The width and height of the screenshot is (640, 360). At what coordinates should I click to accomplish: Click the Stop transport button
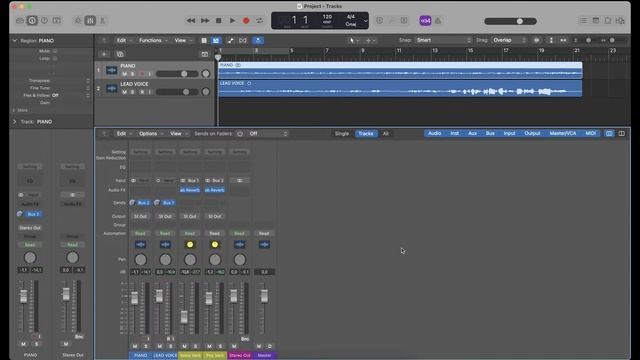coord(219,20)
